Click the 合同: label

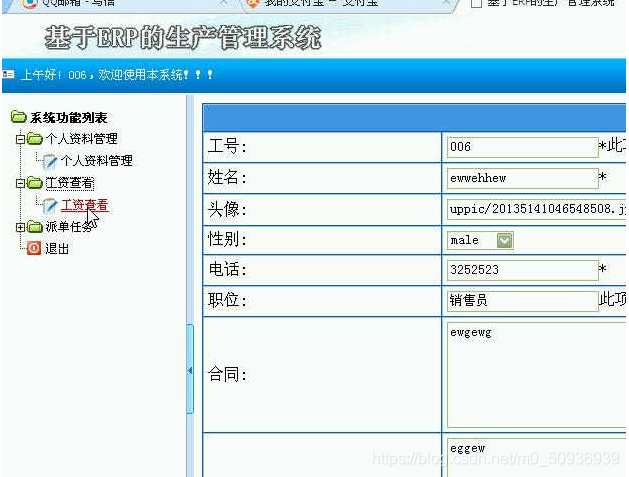[227, 375]
